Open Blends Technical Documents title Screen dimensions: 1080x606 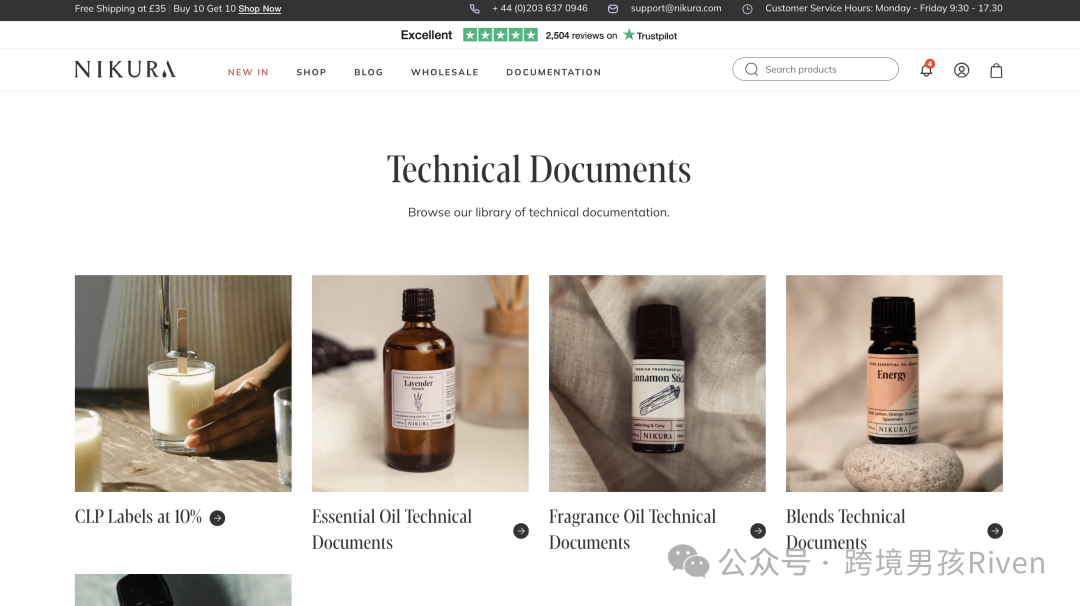(846, 530)
